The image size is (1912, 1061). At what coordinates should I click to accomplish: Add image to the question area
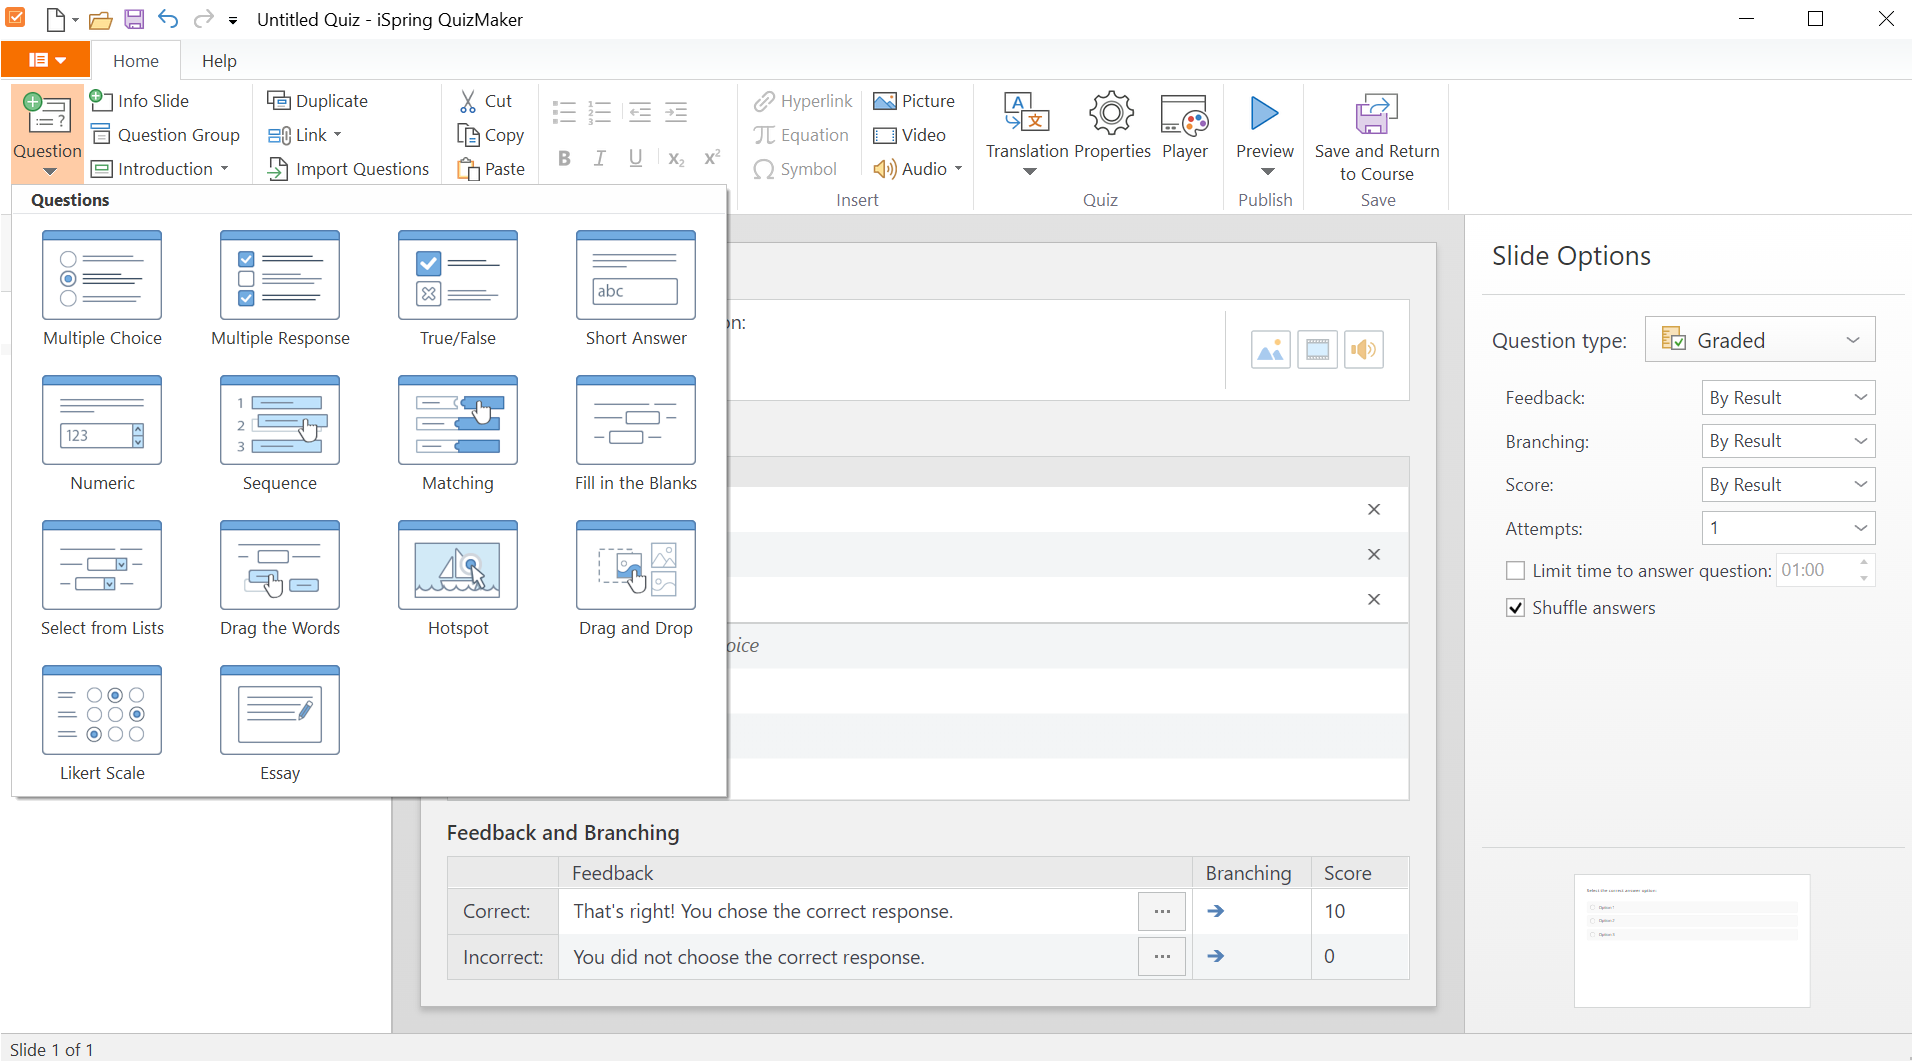1271,350
